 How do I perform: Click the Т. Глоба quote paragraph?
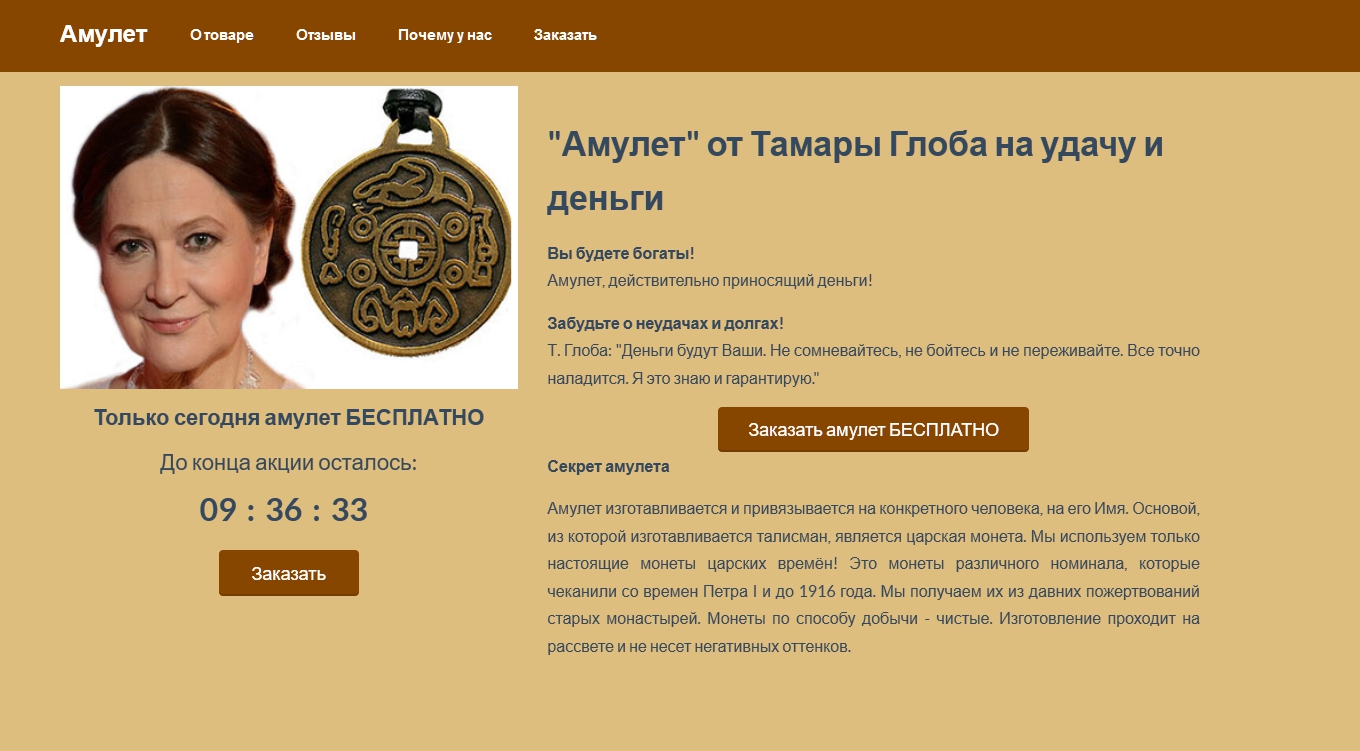click(x=873, y=365)
